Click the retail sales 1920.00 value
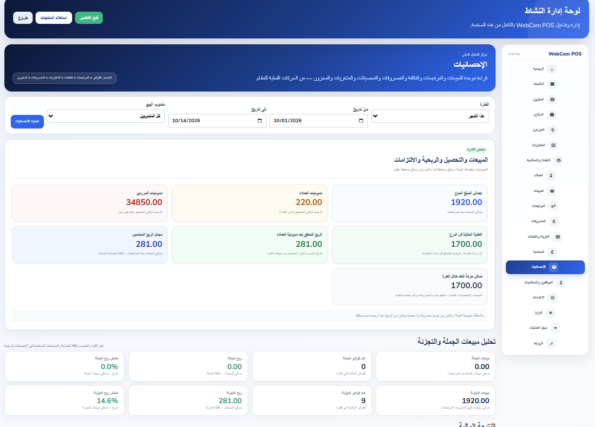Viewport: 595px width, 427px height. tap(475, 401)
